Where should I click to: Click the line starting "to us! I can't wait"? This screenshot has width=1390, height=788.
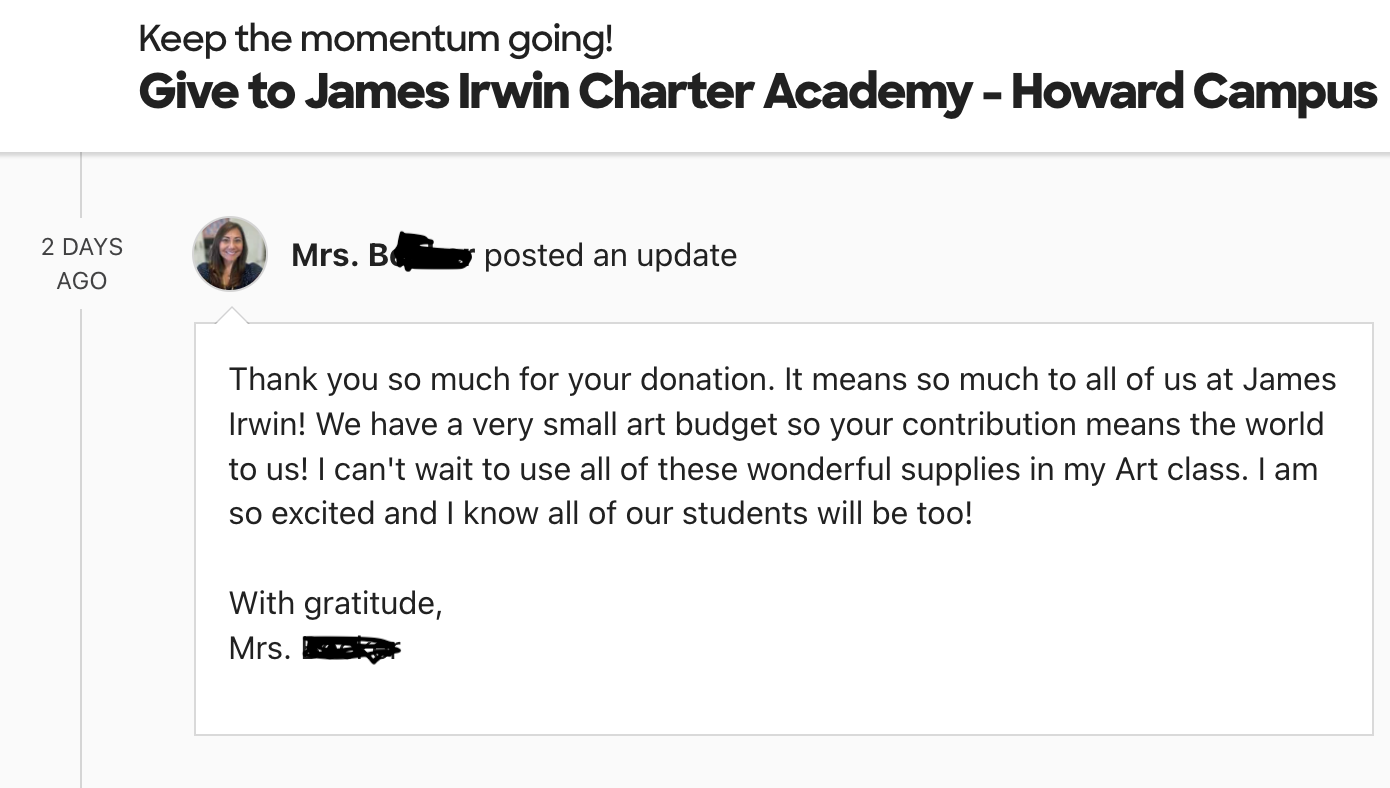(772, 469)
